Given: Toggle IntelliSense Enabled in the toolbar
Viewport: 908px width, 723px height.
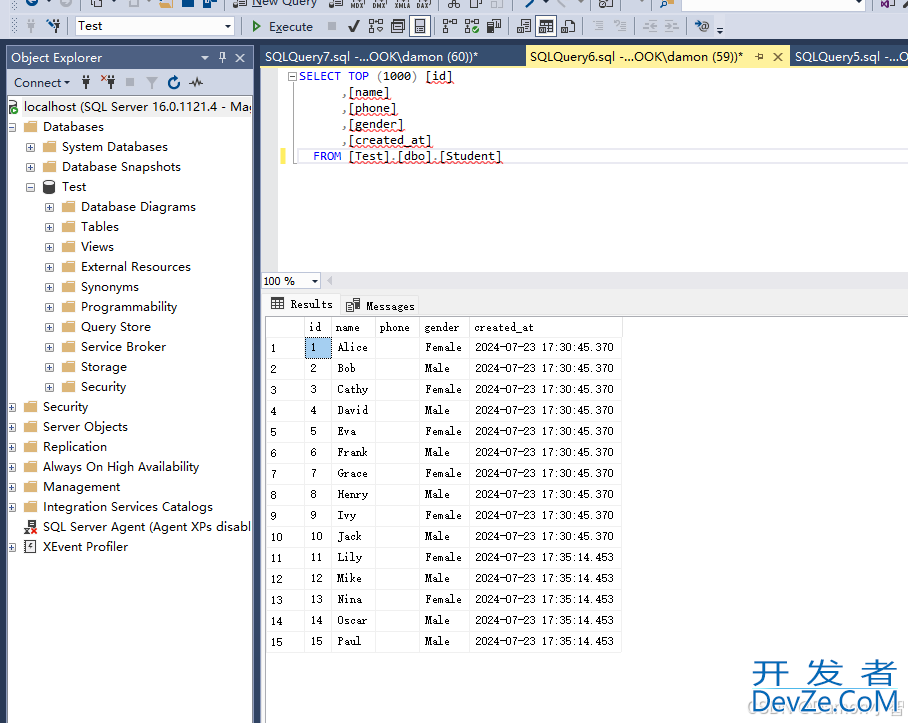Looking at the screenshot, I should (x=420, y=27).
